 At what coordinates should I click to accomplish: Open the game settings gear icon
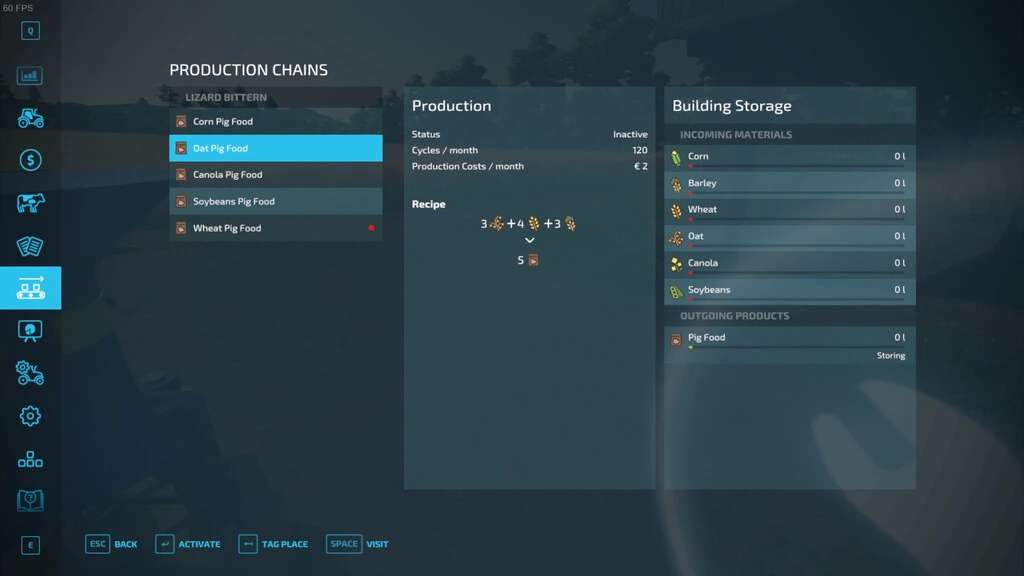click(x=30, y=416)
